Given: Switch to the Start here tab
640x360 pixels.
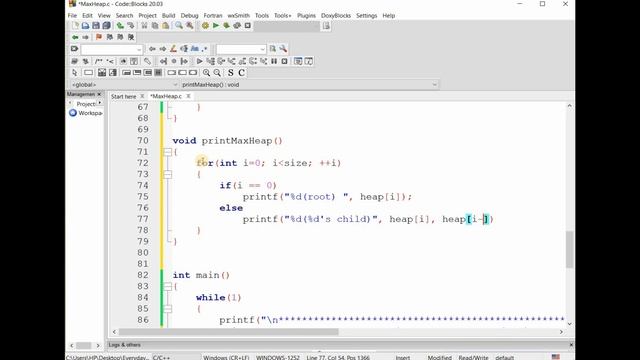Looking at the screenshot, I should pyautogui.click(x=124, y=96).
